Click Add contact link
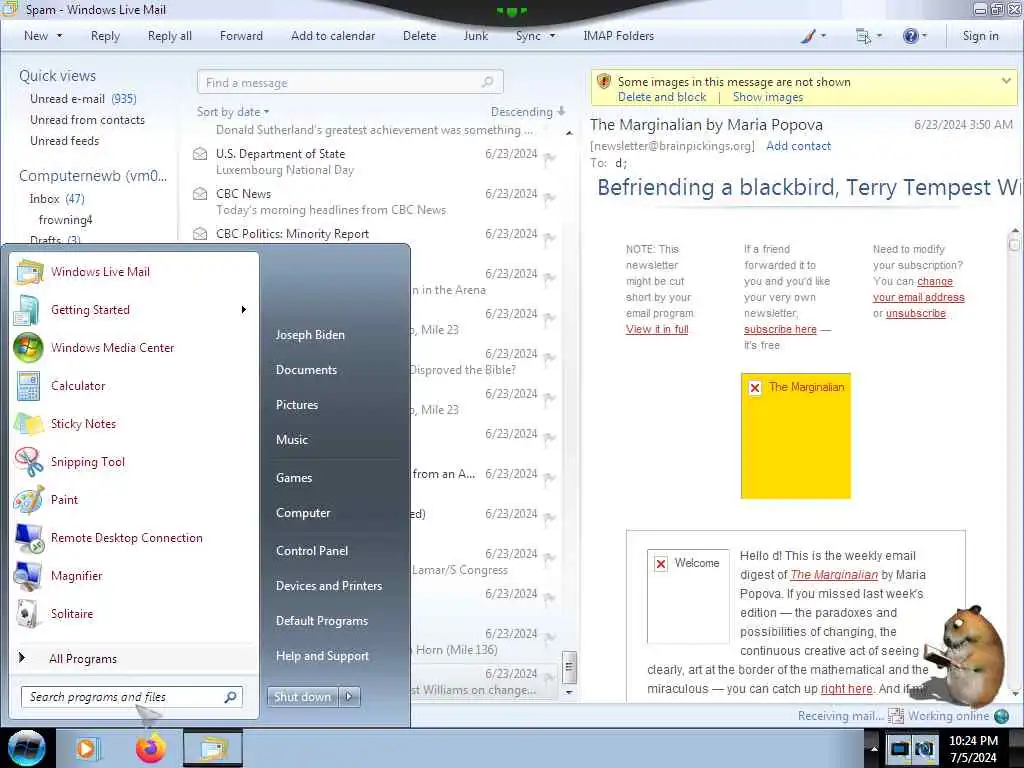1024x768 pixels. pyautogui.click(x=798, y=146)
